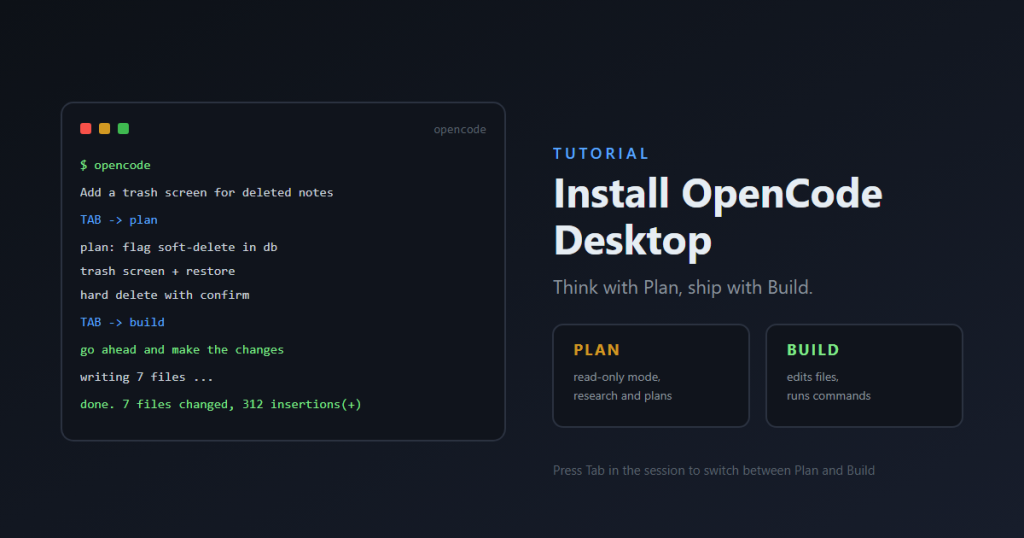Click the 'TAB -> build' line

tap(122, 323)
